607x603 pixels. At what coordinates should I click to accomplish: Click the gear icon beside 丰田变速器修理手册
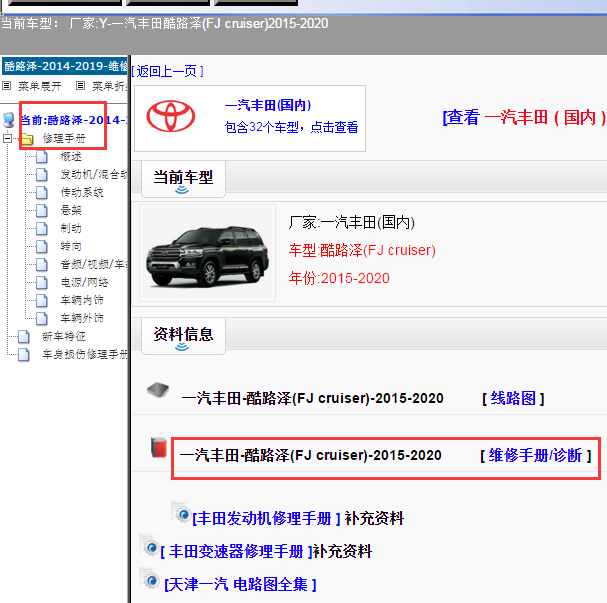coord(149,545)
